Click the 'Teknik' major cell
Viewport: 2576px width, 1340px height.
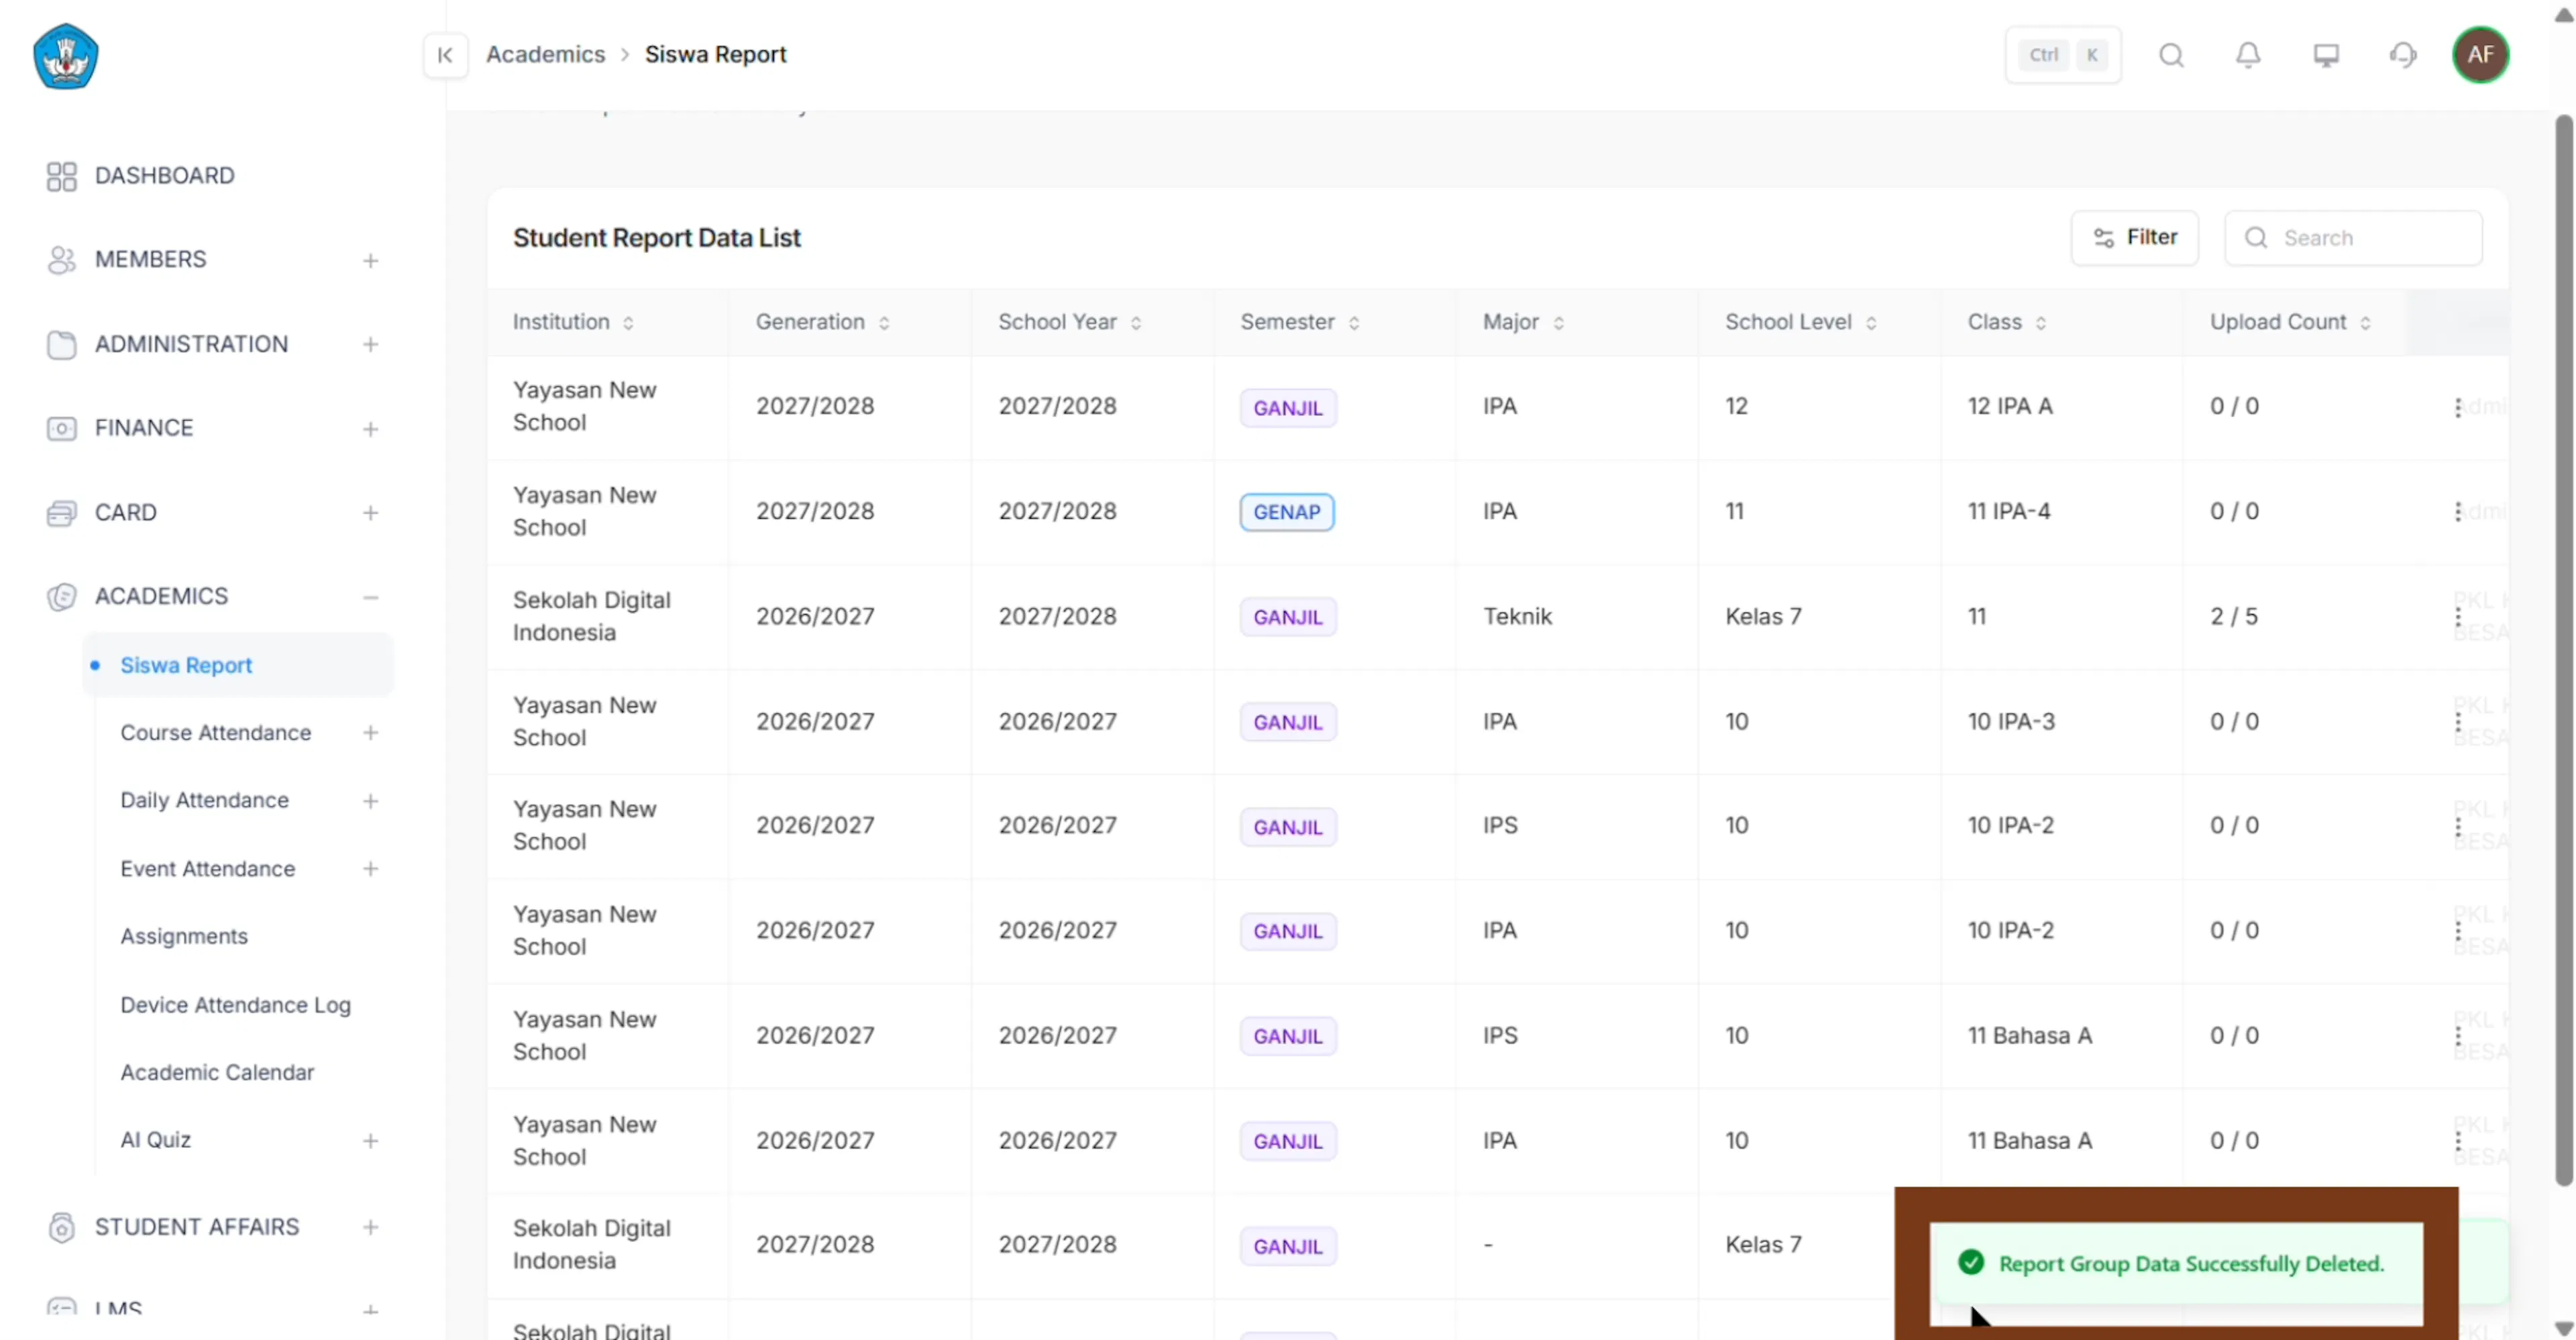click(x=1517, y=617)
